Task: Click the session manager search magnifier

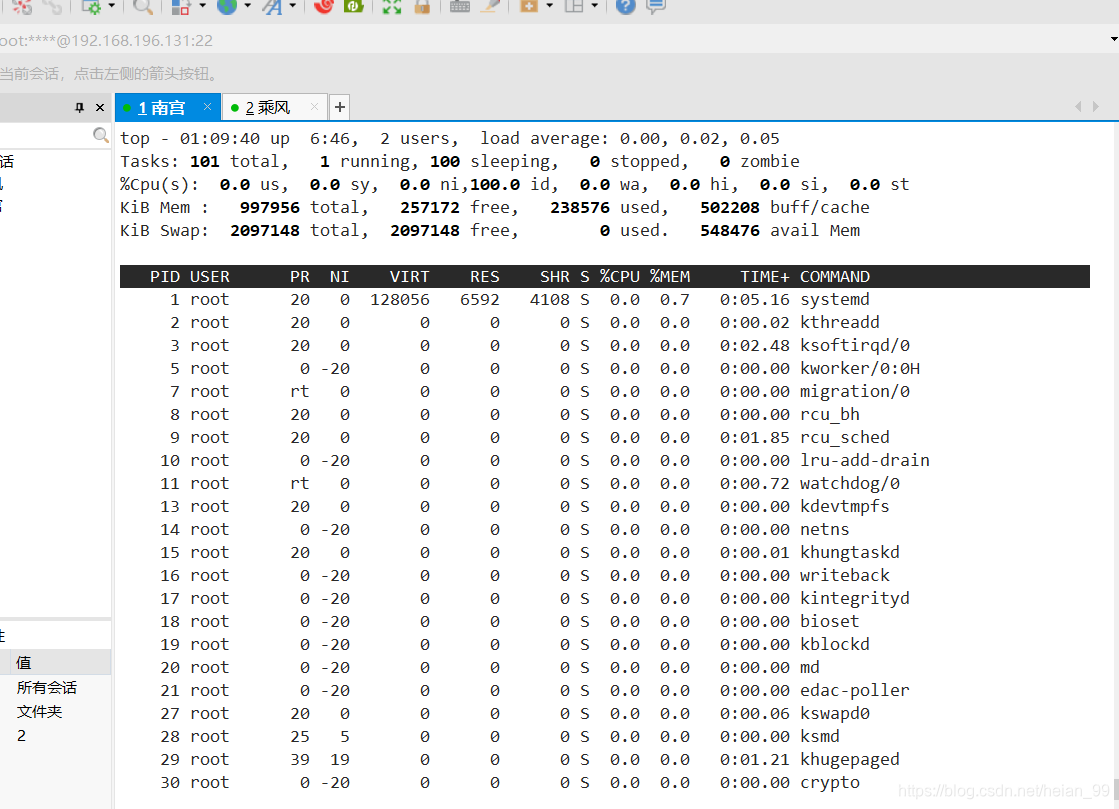Action: (101, 136)
